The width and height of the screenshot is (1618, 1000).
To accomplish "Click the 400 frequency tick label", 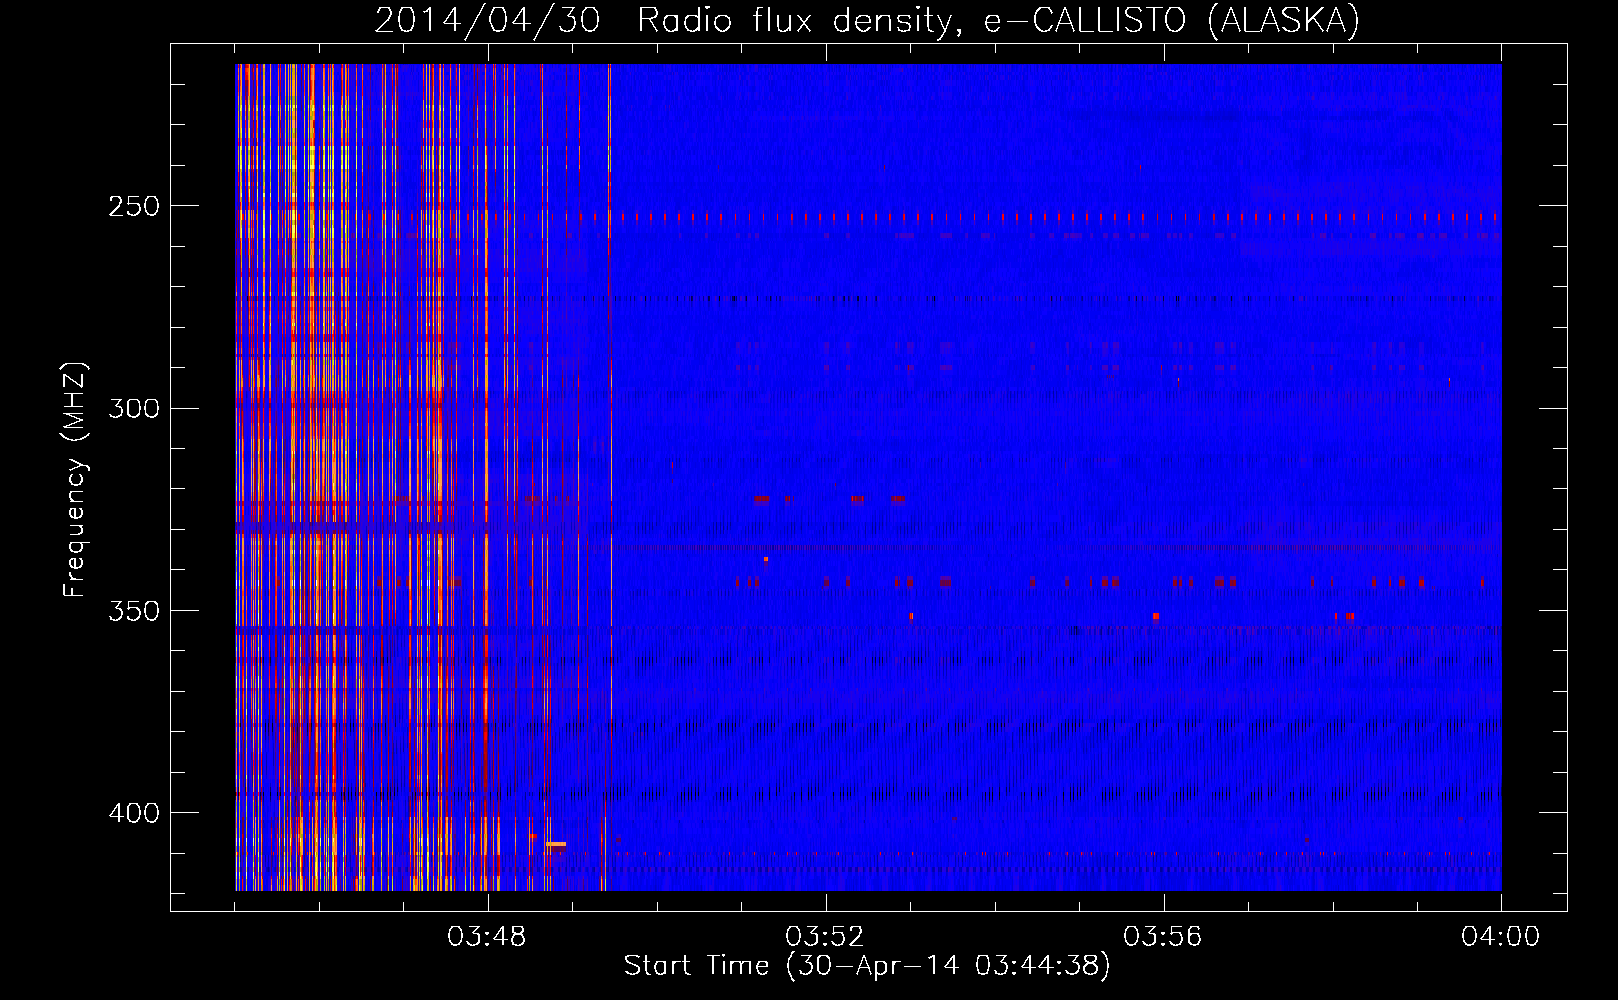I will [x=134, y=813].
